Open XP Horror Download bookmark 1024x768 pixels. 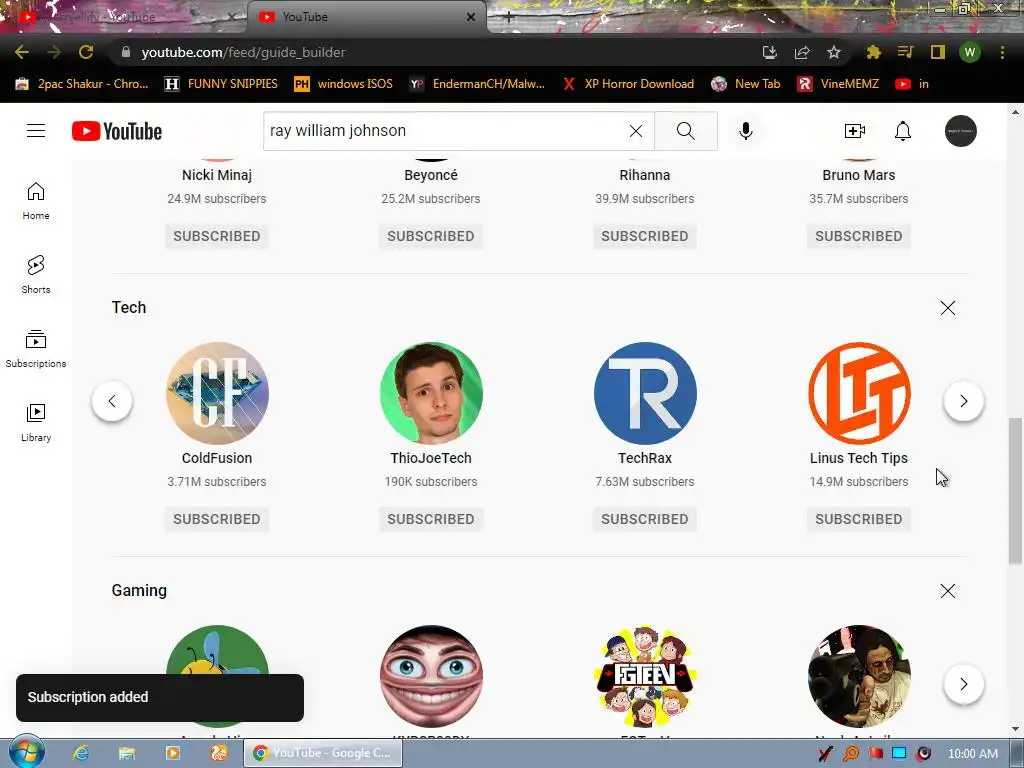point(628,84)
